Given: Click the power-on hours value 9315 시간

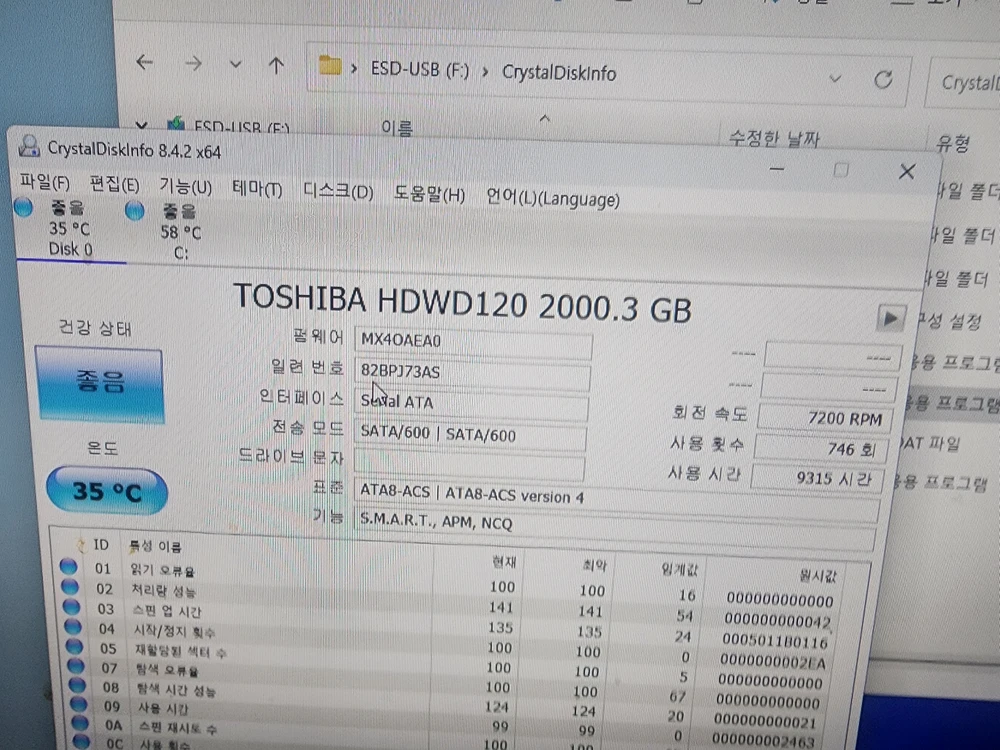Looking at the screenshot, I should point(818,478).
